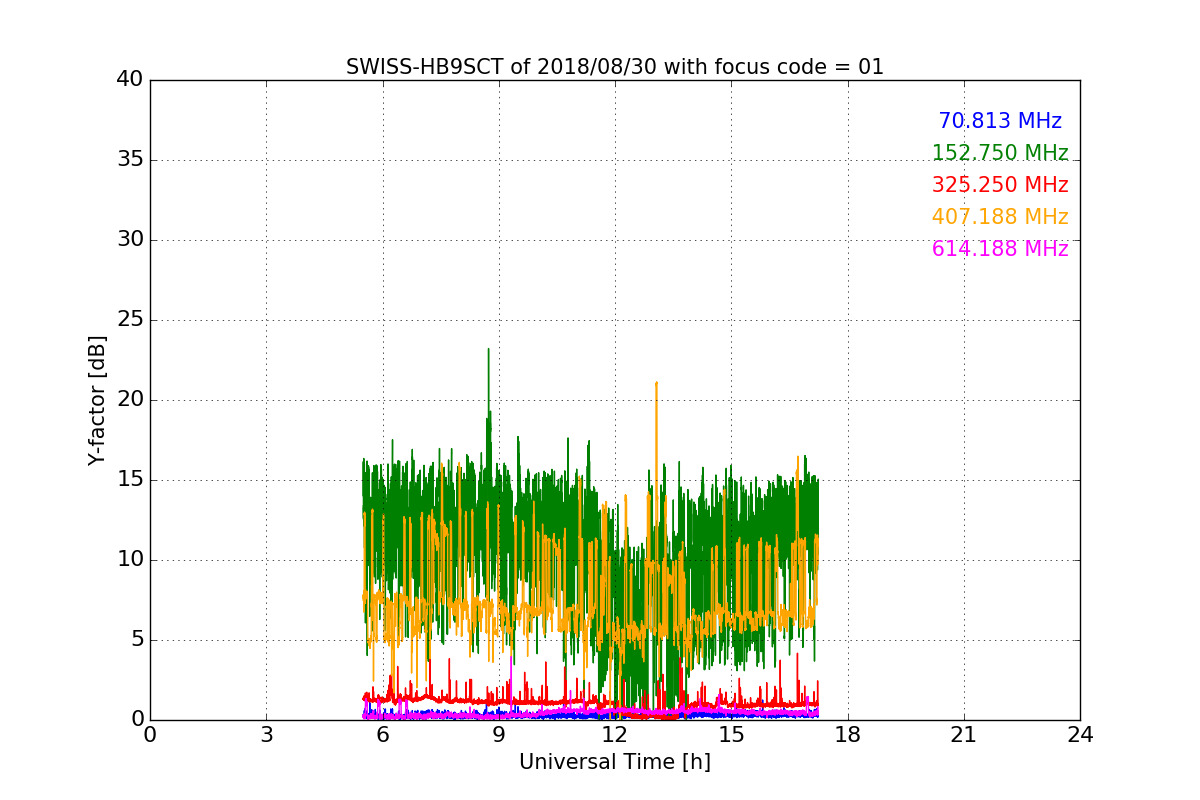This screenshot has width=1200, height=800.
Task: Click the x-axis tick label 6
Action: click(x=382, y=735)
